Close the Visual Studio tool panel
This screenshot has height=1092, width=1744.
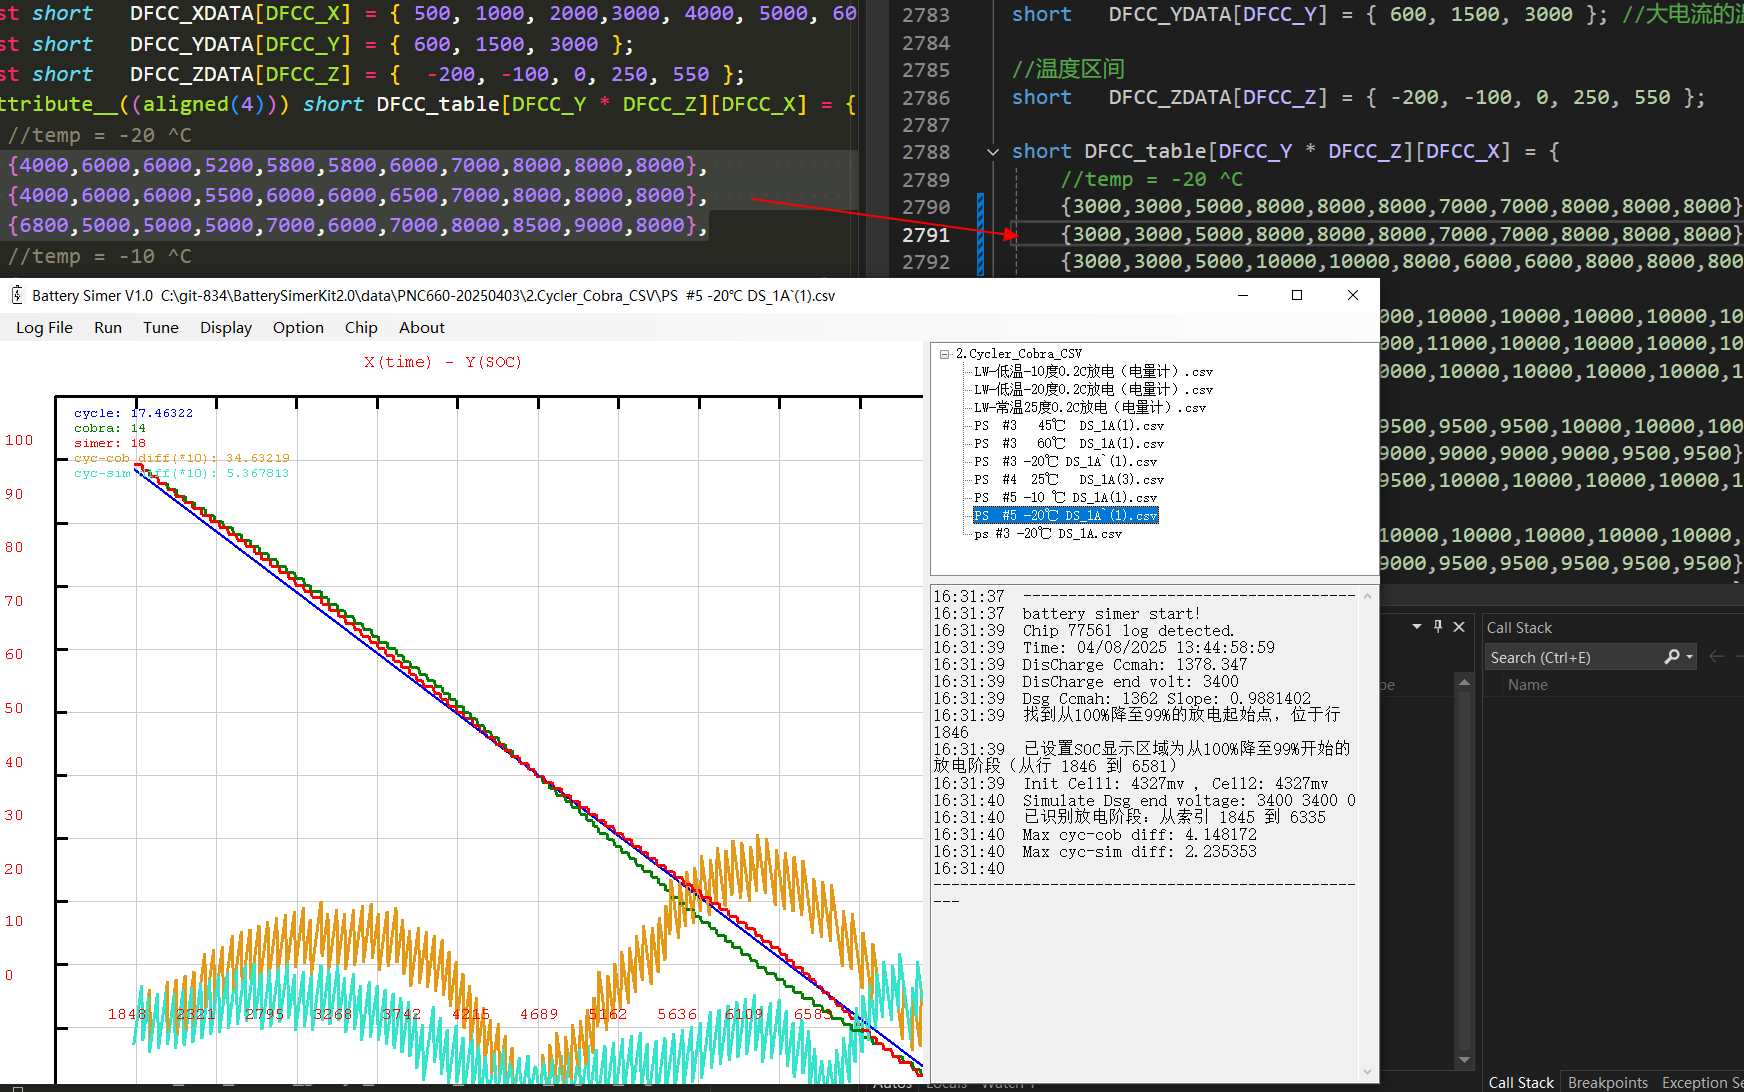coord(1459,627)
